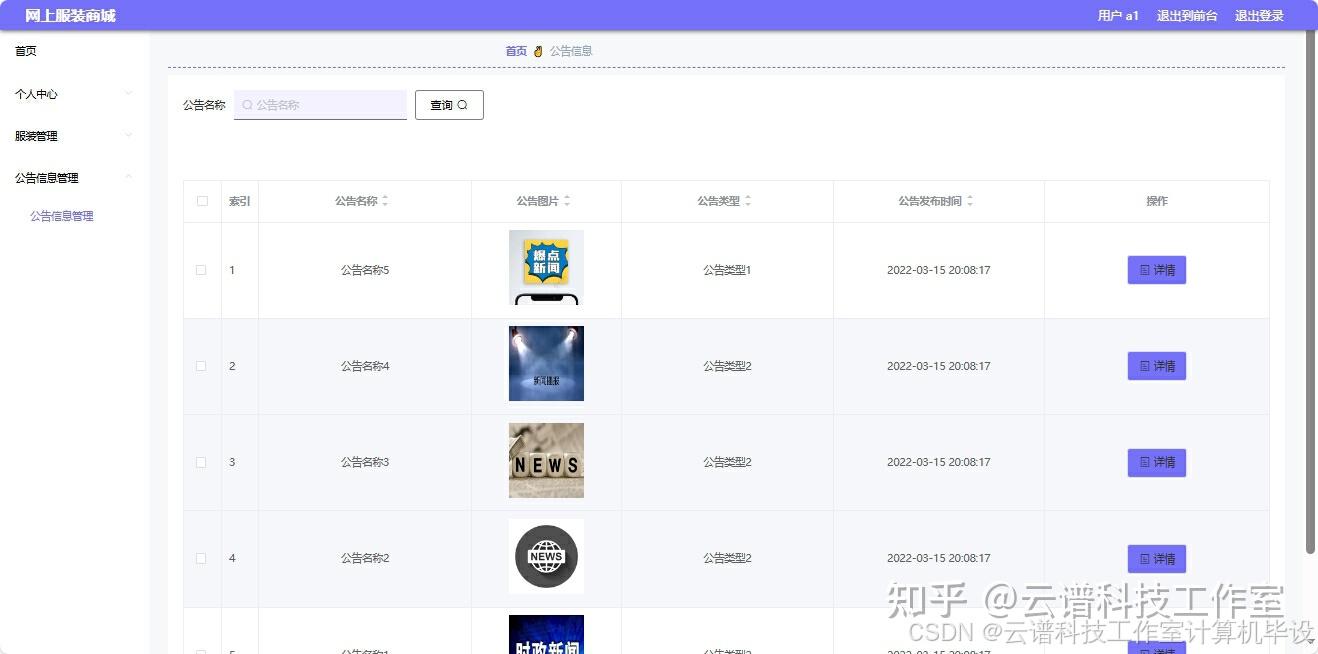Expand the 个人中心 sidebar menu chevron

(128, 94)
